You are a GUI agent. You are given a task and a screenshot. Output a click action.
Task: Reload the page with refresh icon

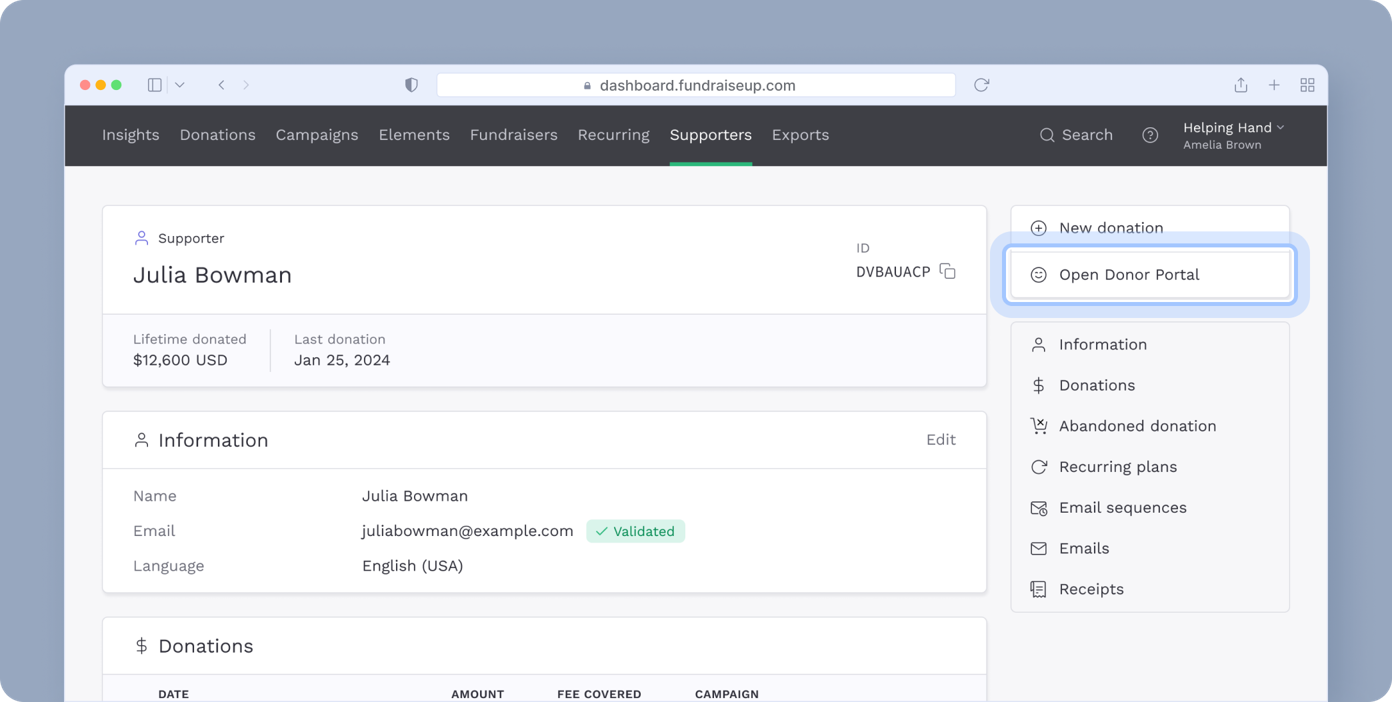coord(981,85)
